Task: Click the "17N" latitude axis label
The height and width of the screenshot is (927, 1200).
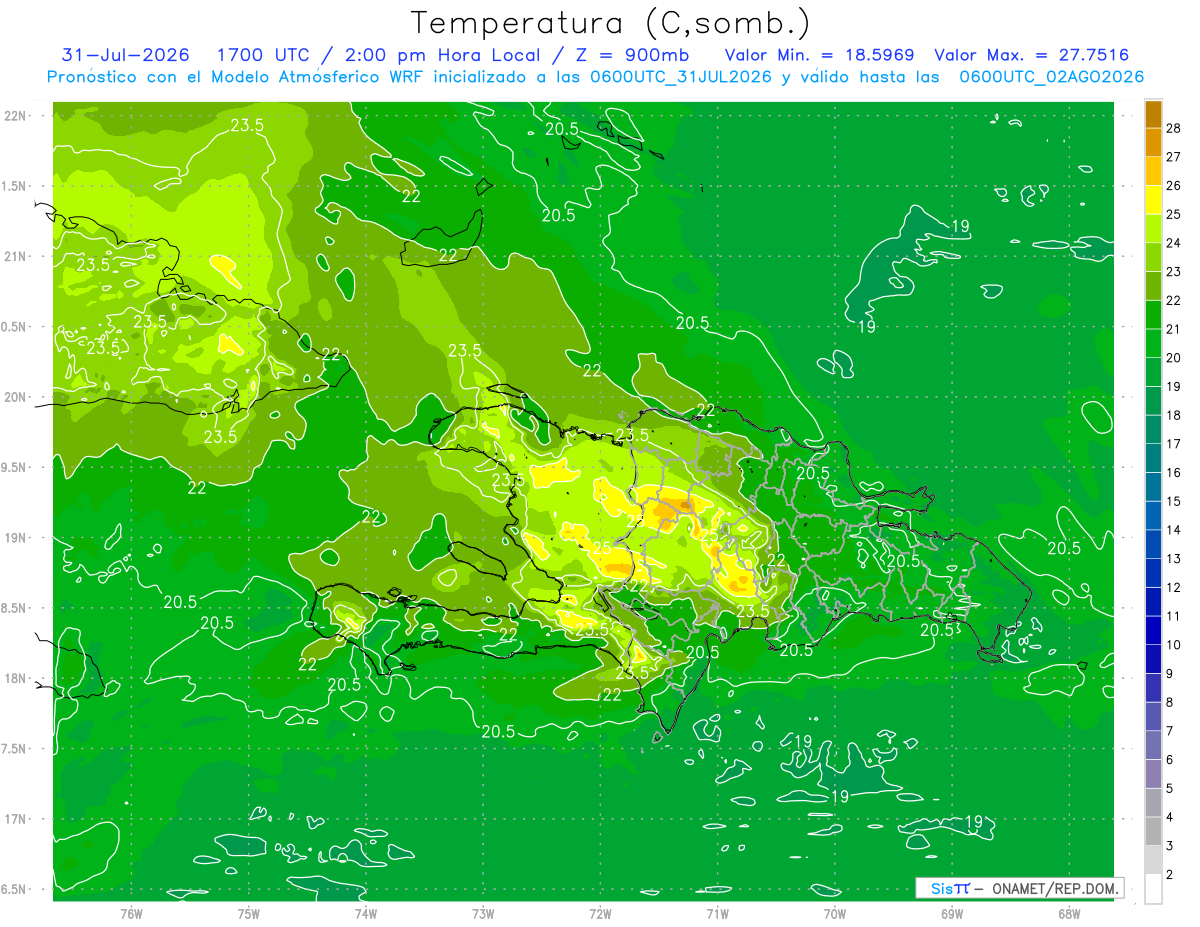Action: (15, 819)
